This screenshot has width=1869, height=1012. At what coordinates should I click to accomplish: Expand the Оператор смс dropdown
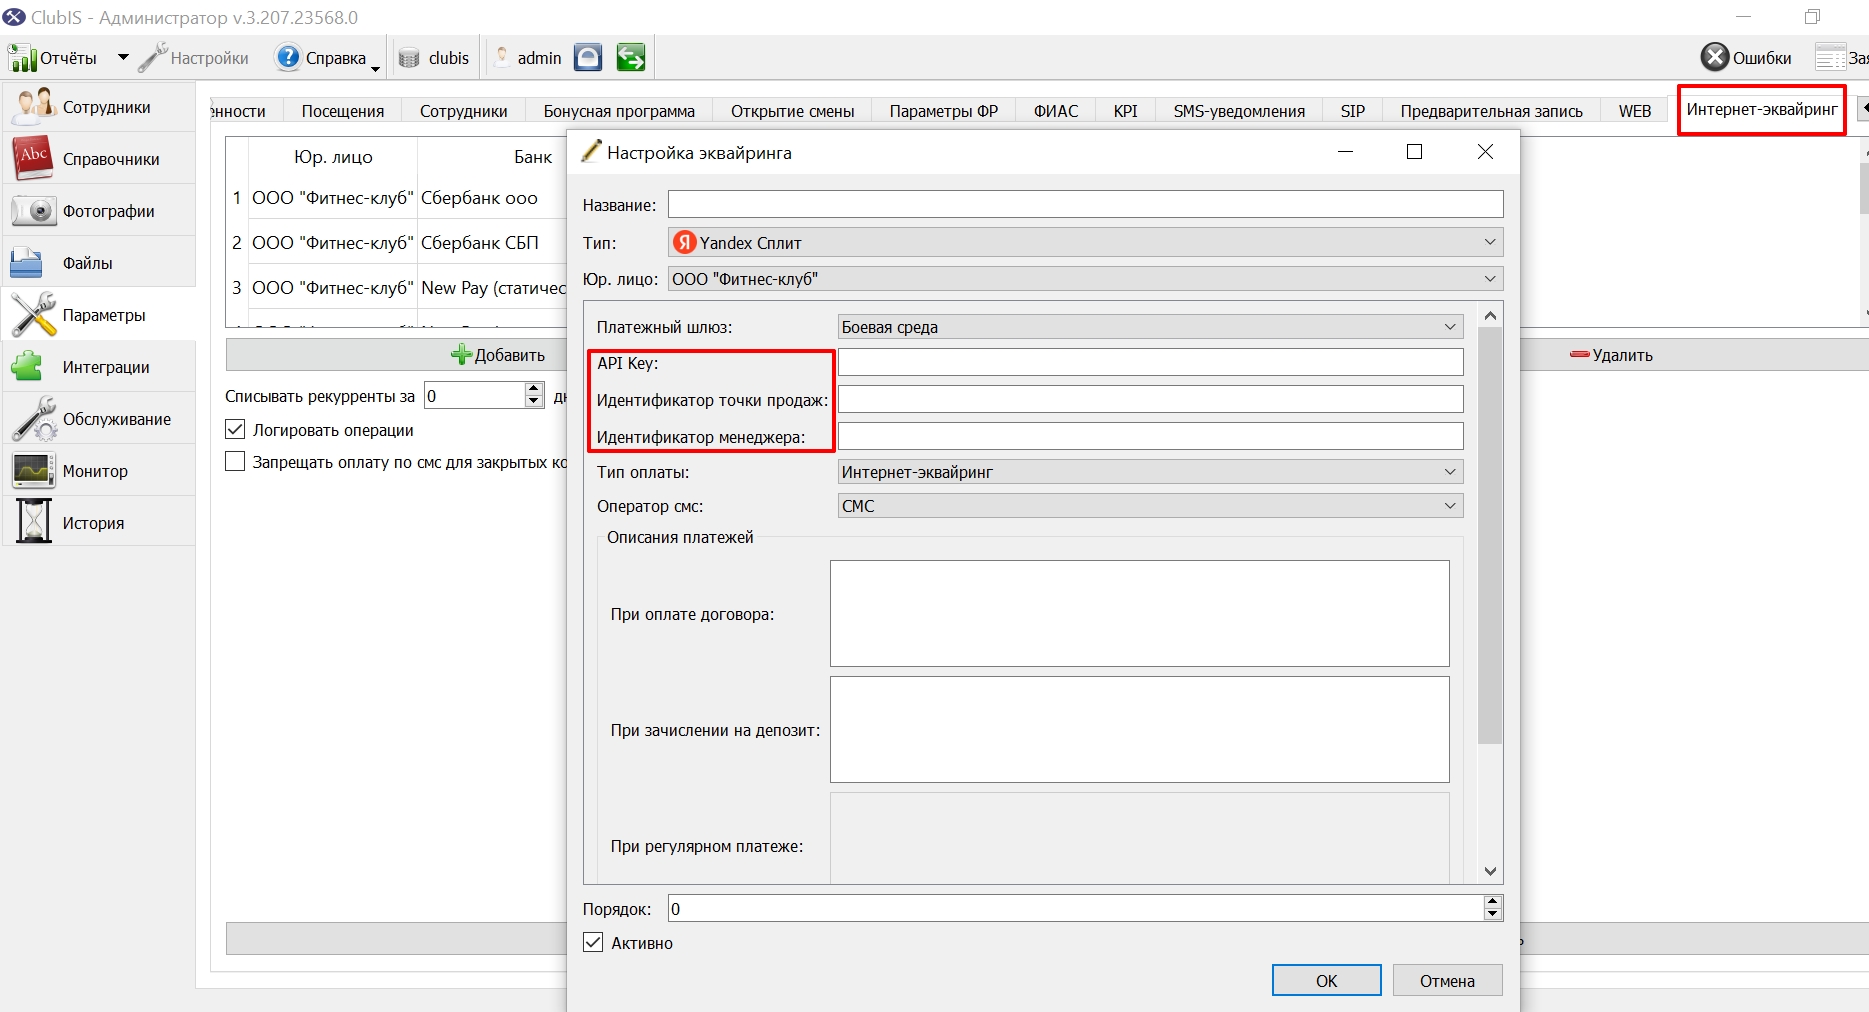[x=1150, y=506]
